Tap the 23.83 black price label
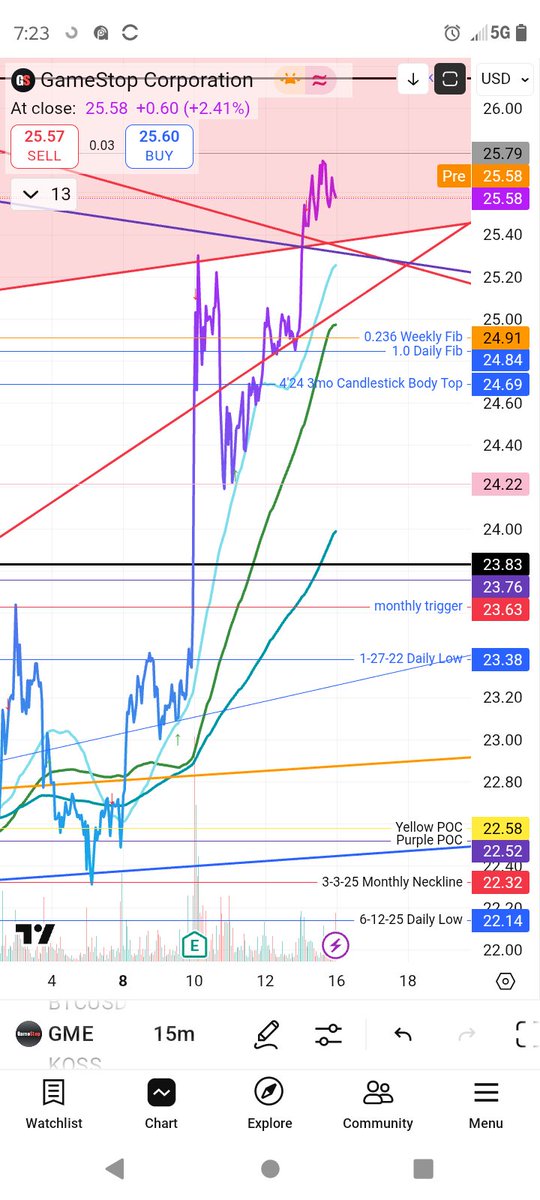The height and width of the screenshot is (1200, 540). (x=502, y=565)
